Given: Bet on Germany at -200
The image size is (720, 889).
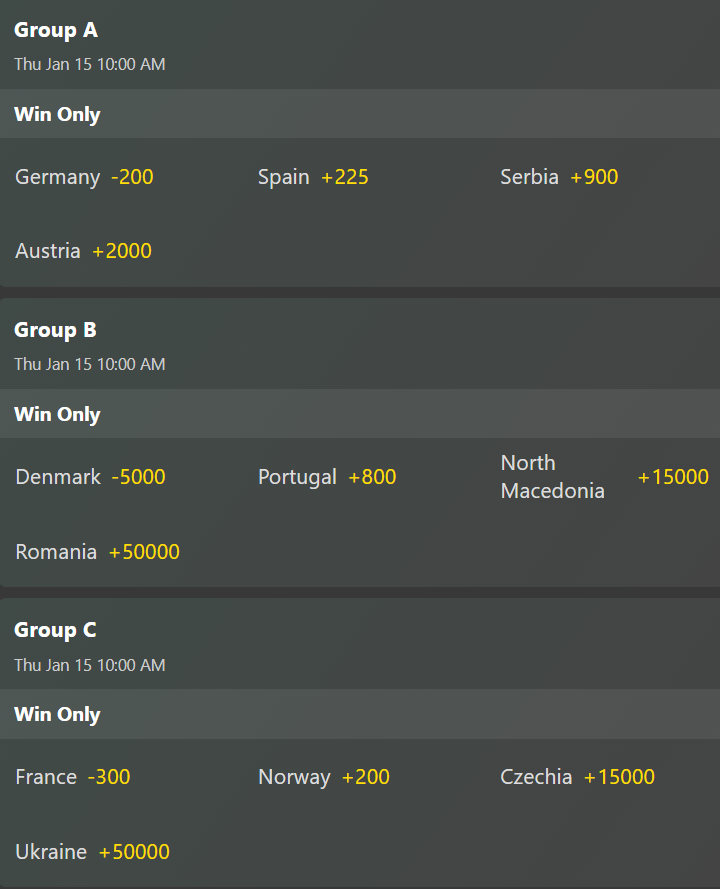Looking at the screenshot, I should click(85, 177).
